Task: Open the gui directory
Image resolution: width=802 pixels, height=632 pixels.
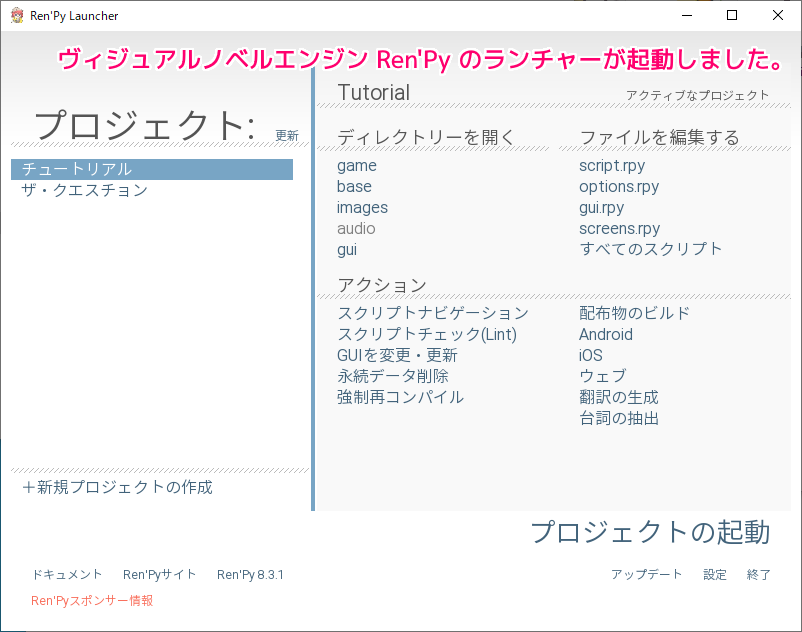Action: (x=347, y=250)
